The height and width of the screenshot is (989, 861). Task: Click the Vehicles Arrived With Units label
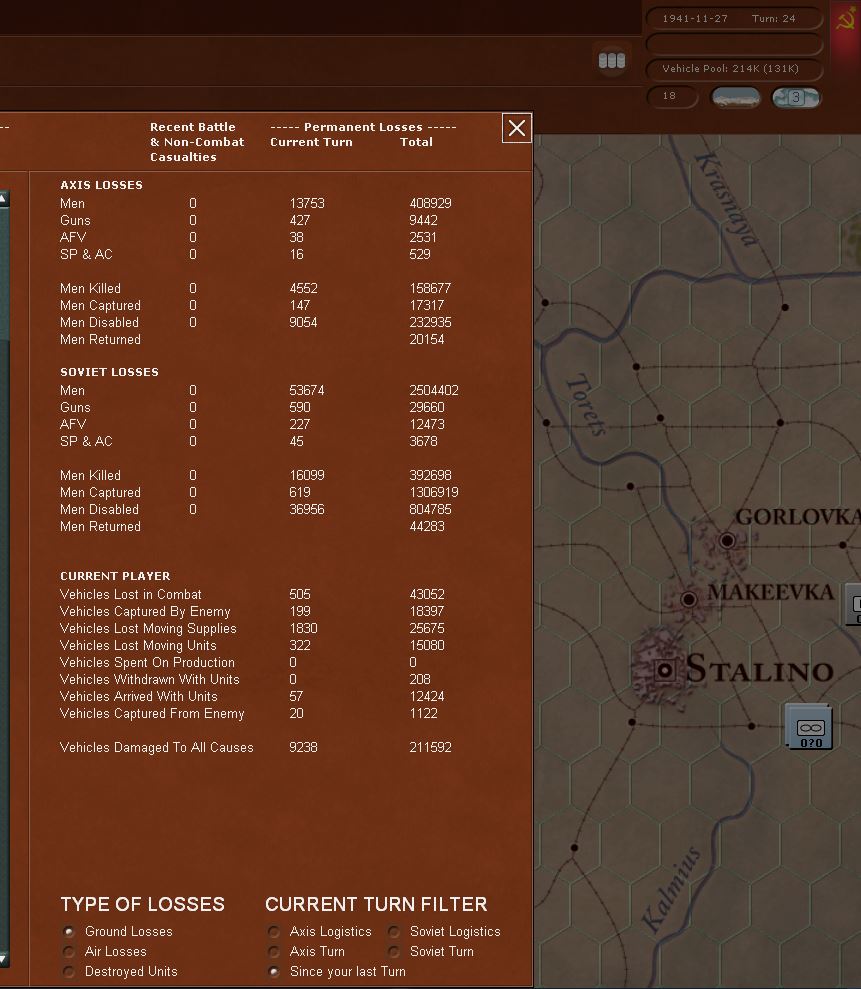139,697
